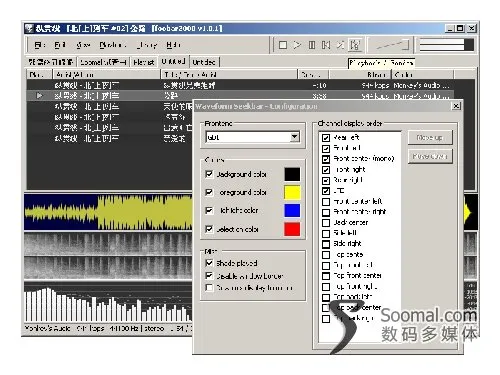This screenshot has height=375, width=500.
Task: Click the Move down button
Action: click(430, 156)
